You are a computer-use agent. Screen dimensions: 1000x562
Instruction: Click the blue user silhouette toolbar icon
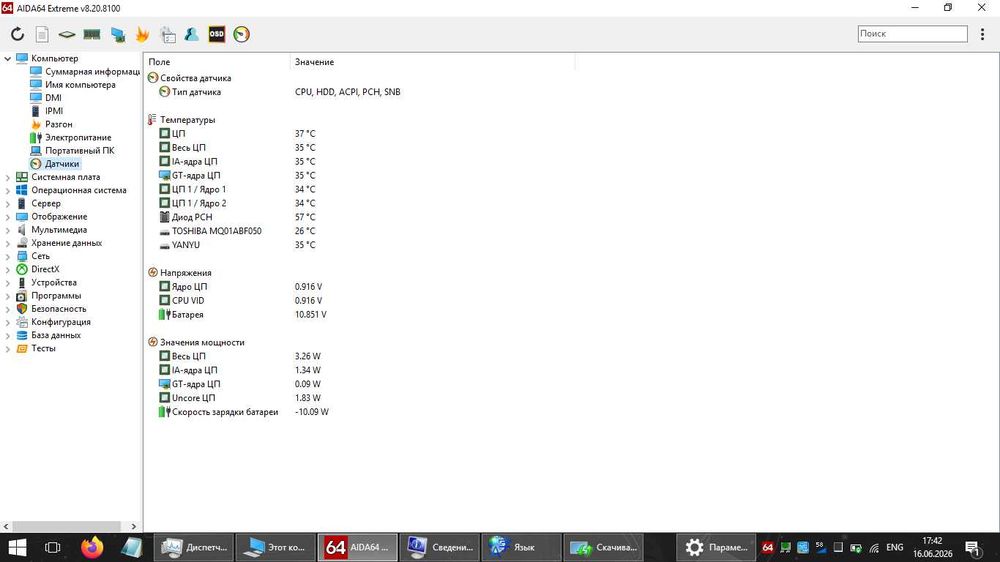[x=191, y=34]
